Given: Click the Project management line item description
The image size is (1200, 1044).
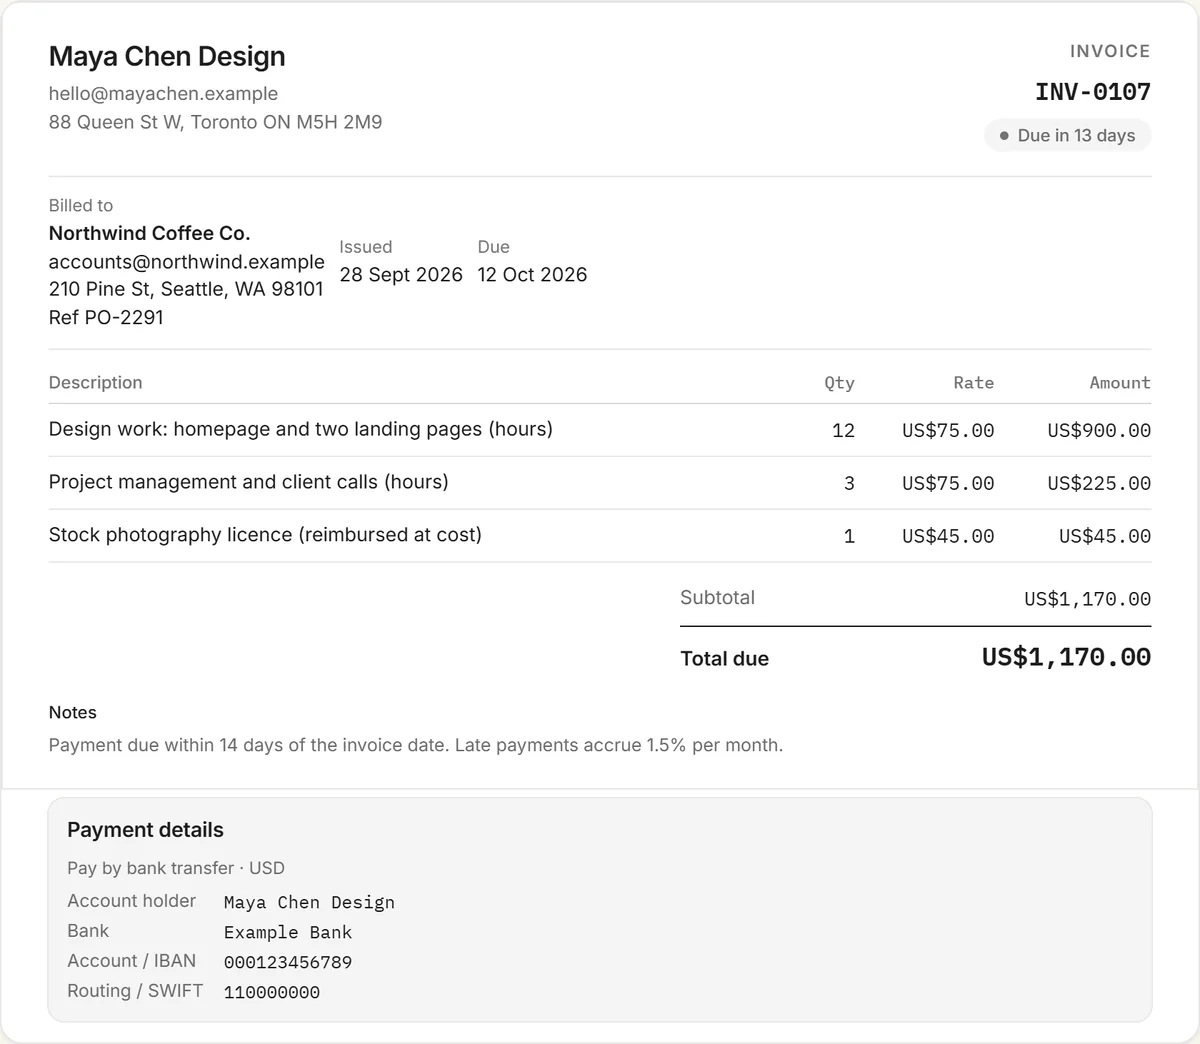Looking at the screenshot, I should (248, 482).
